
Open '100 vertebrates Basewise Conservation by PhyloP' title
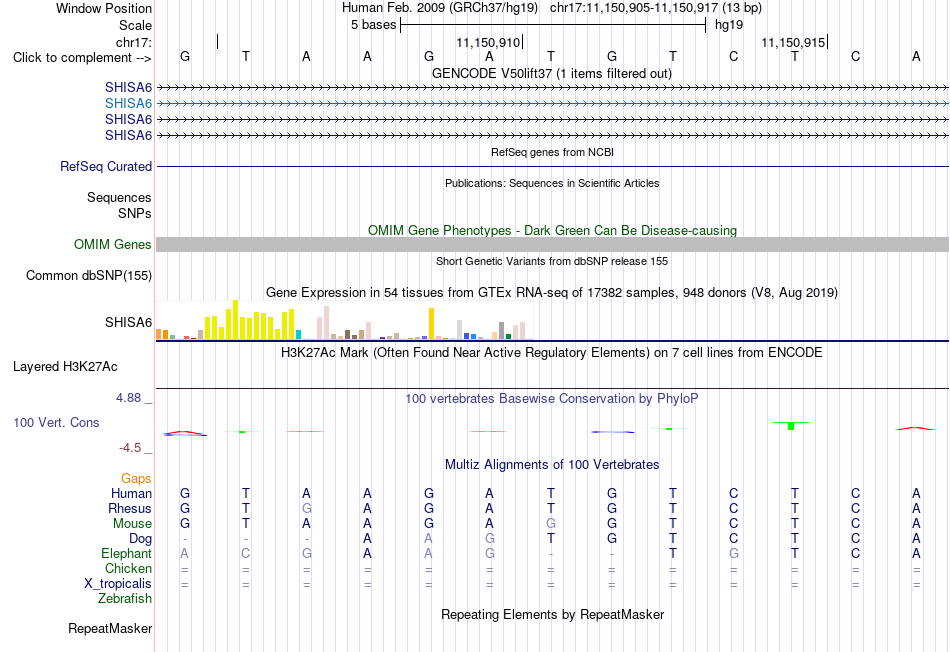pos(552,399)
